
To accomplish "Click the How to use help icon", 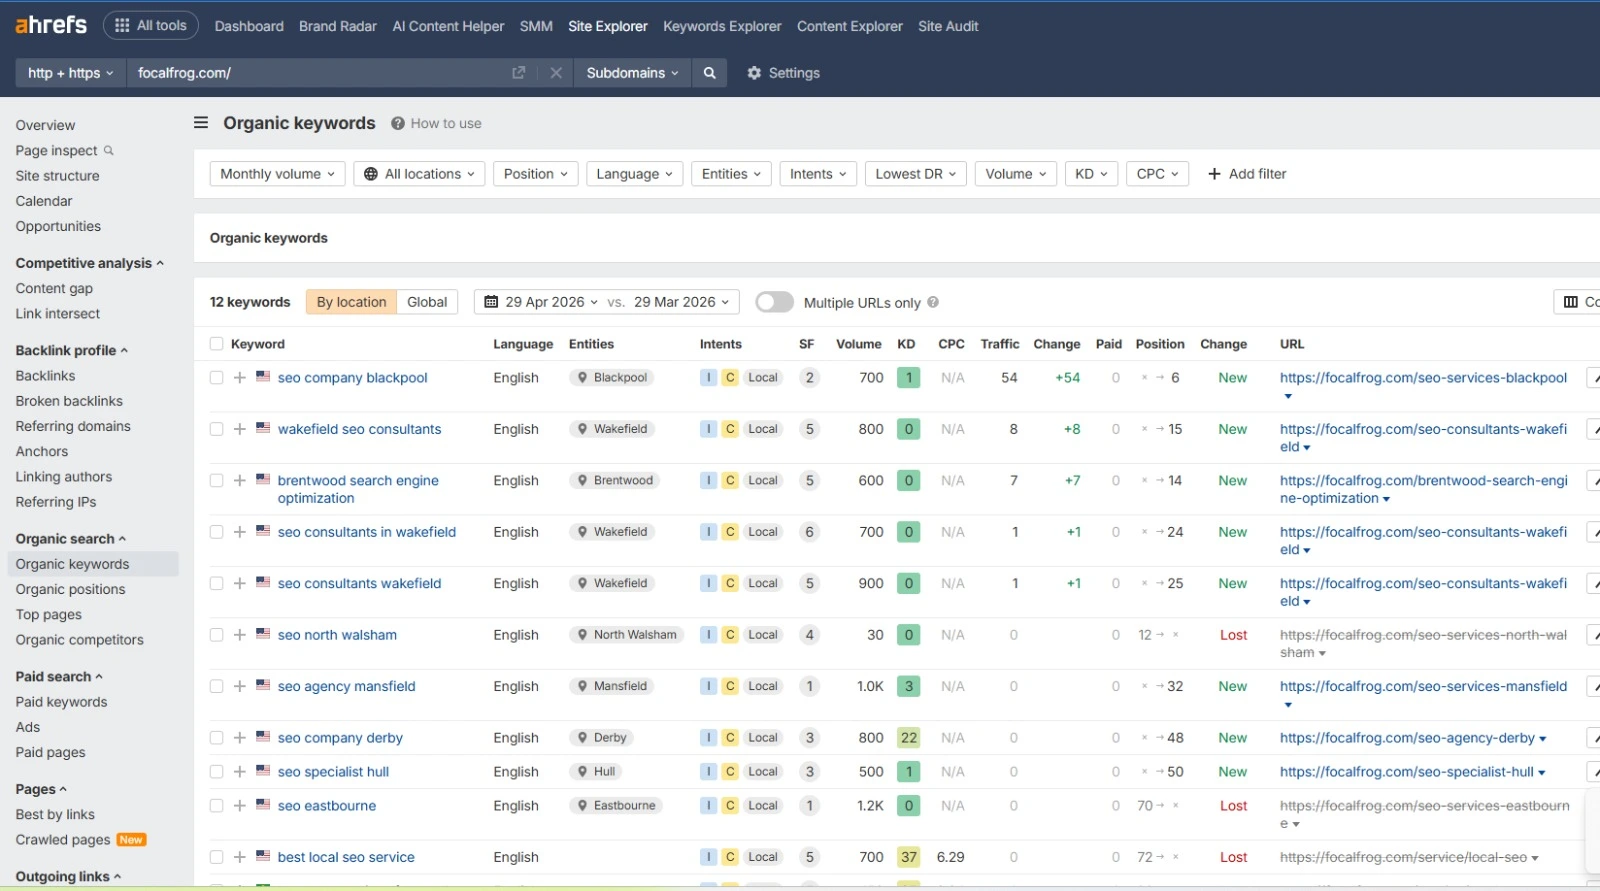I will (398, 123).
